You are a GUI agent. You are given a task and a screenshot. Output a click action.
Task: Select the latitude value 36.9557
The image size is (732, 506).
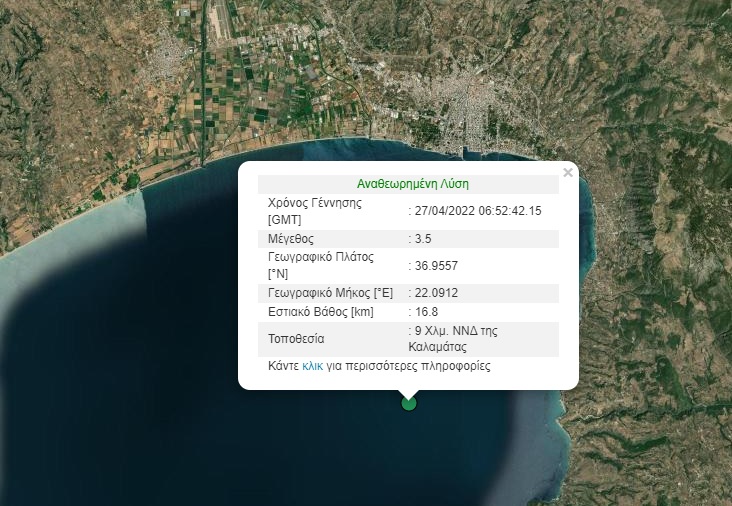pos(436,266)
